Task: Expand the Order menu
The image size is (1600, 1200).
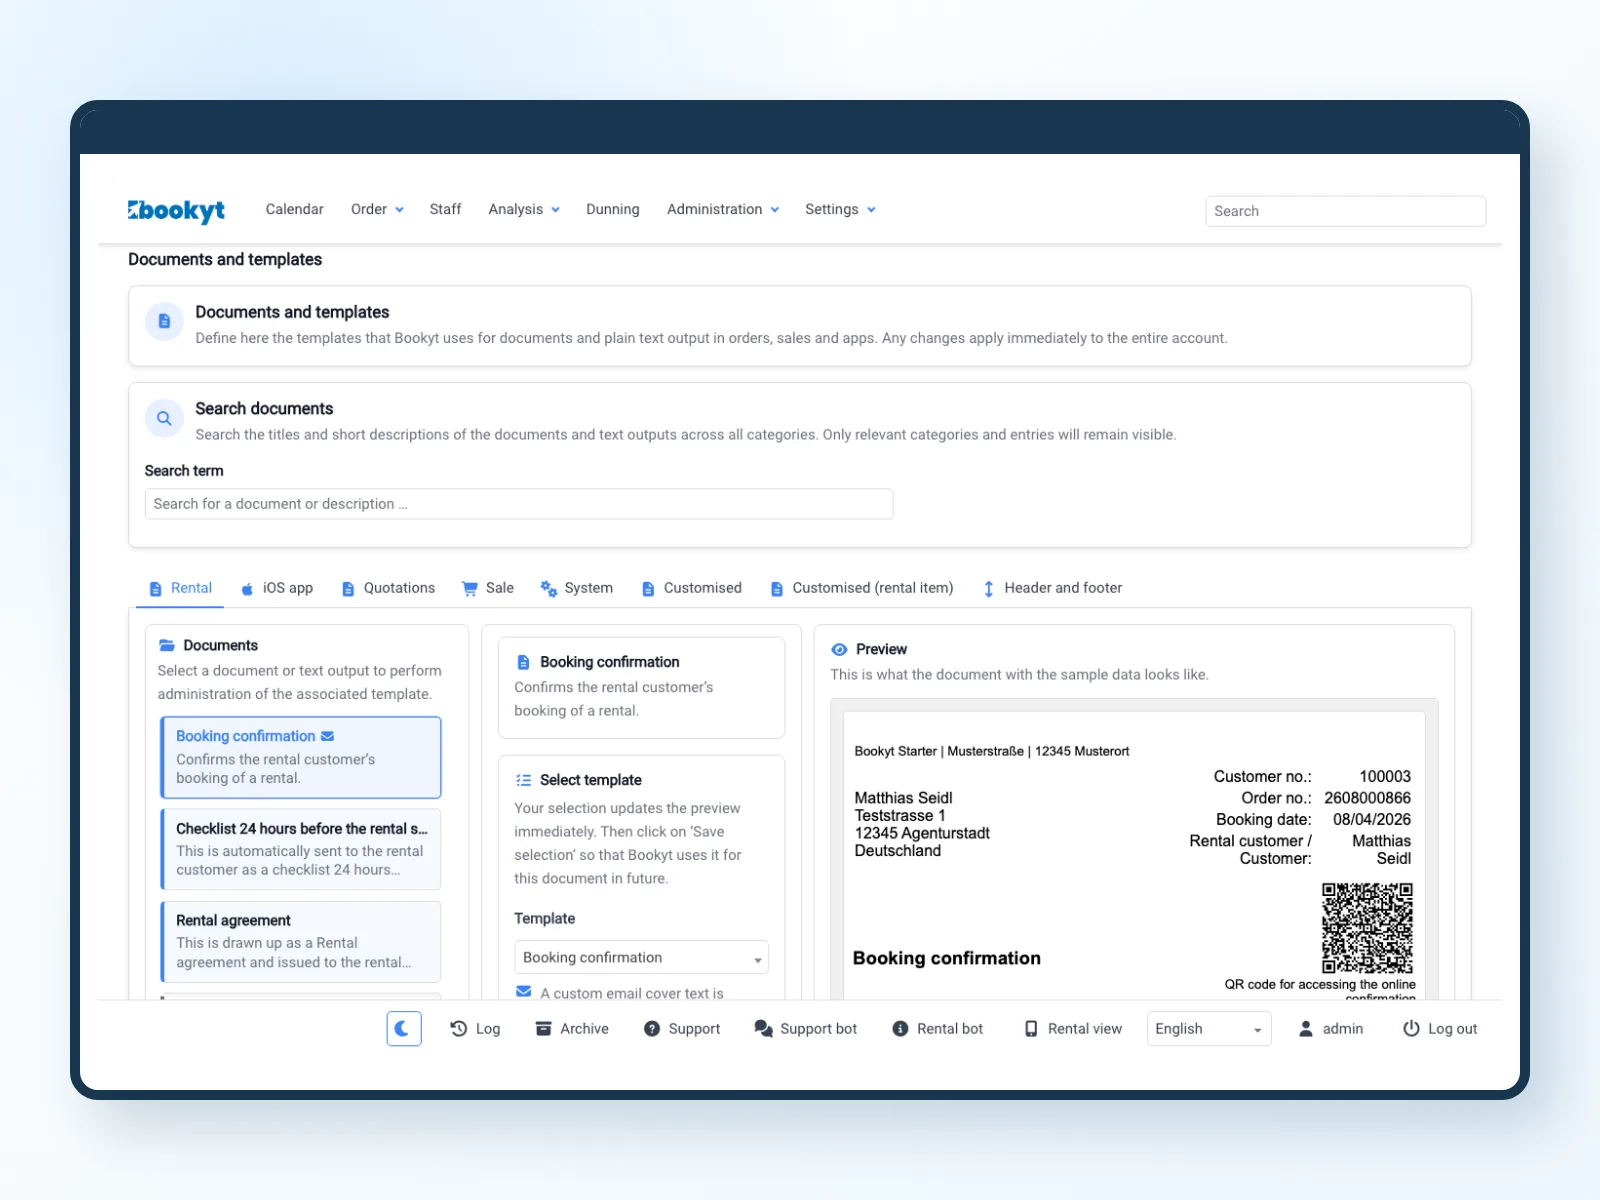Action: 377,209
